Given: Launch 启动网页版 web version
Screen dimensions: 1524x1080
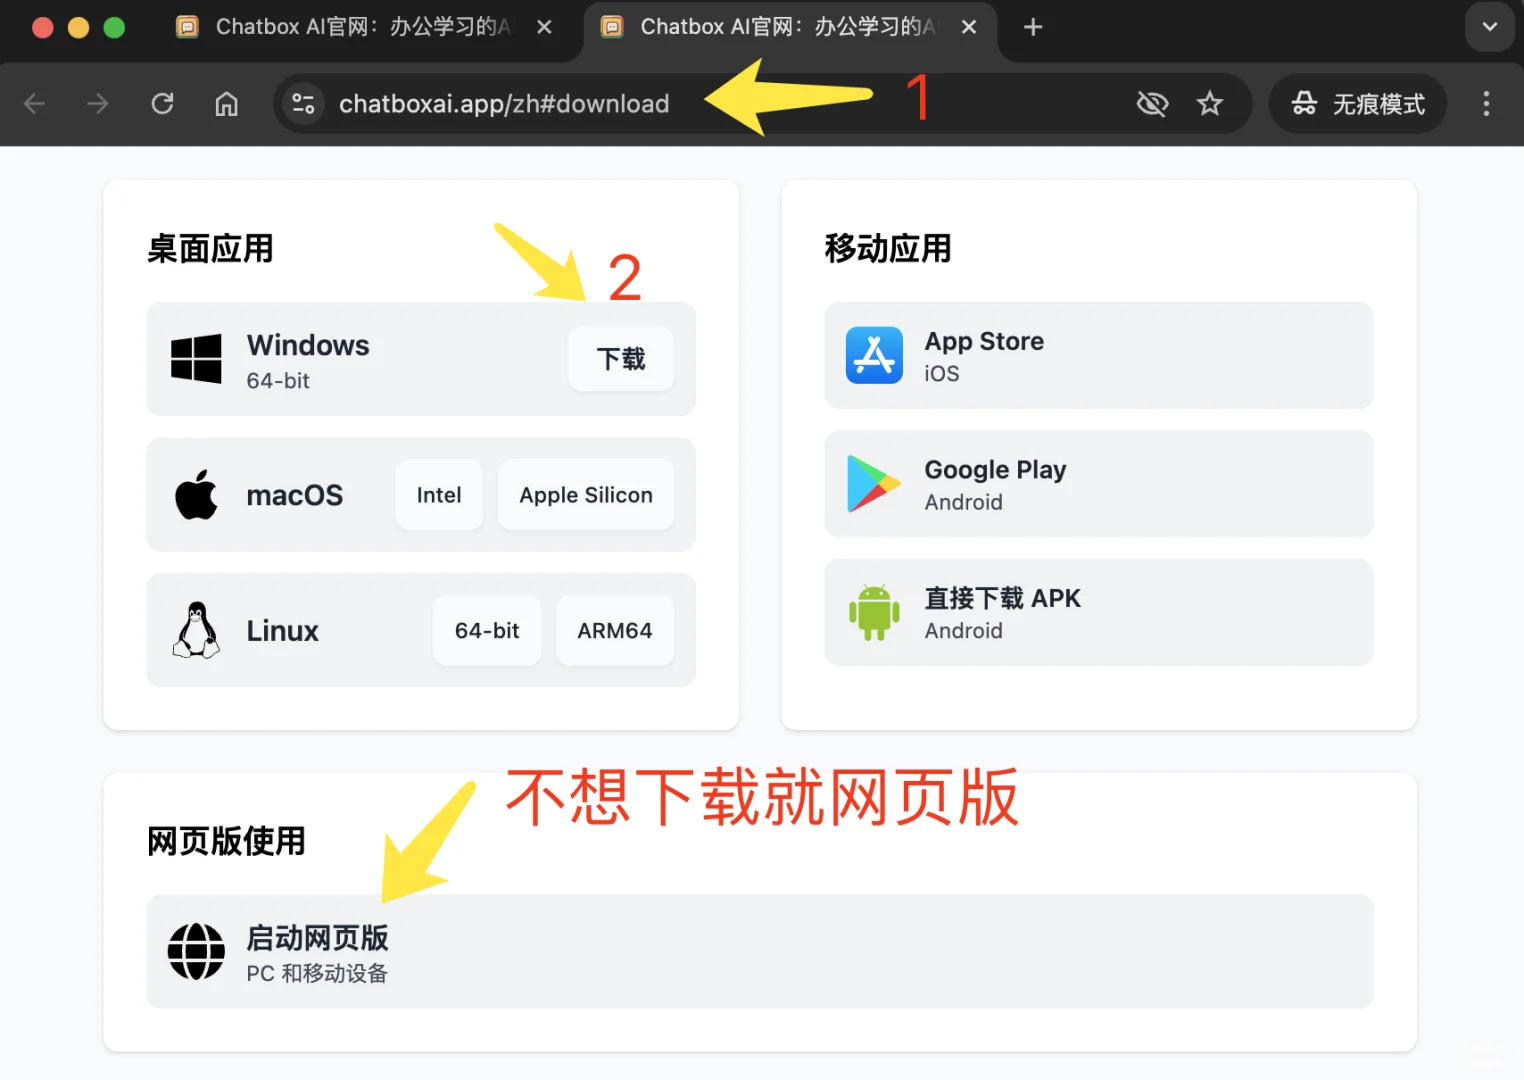Looking at the screenshot, I should [318, 938].
